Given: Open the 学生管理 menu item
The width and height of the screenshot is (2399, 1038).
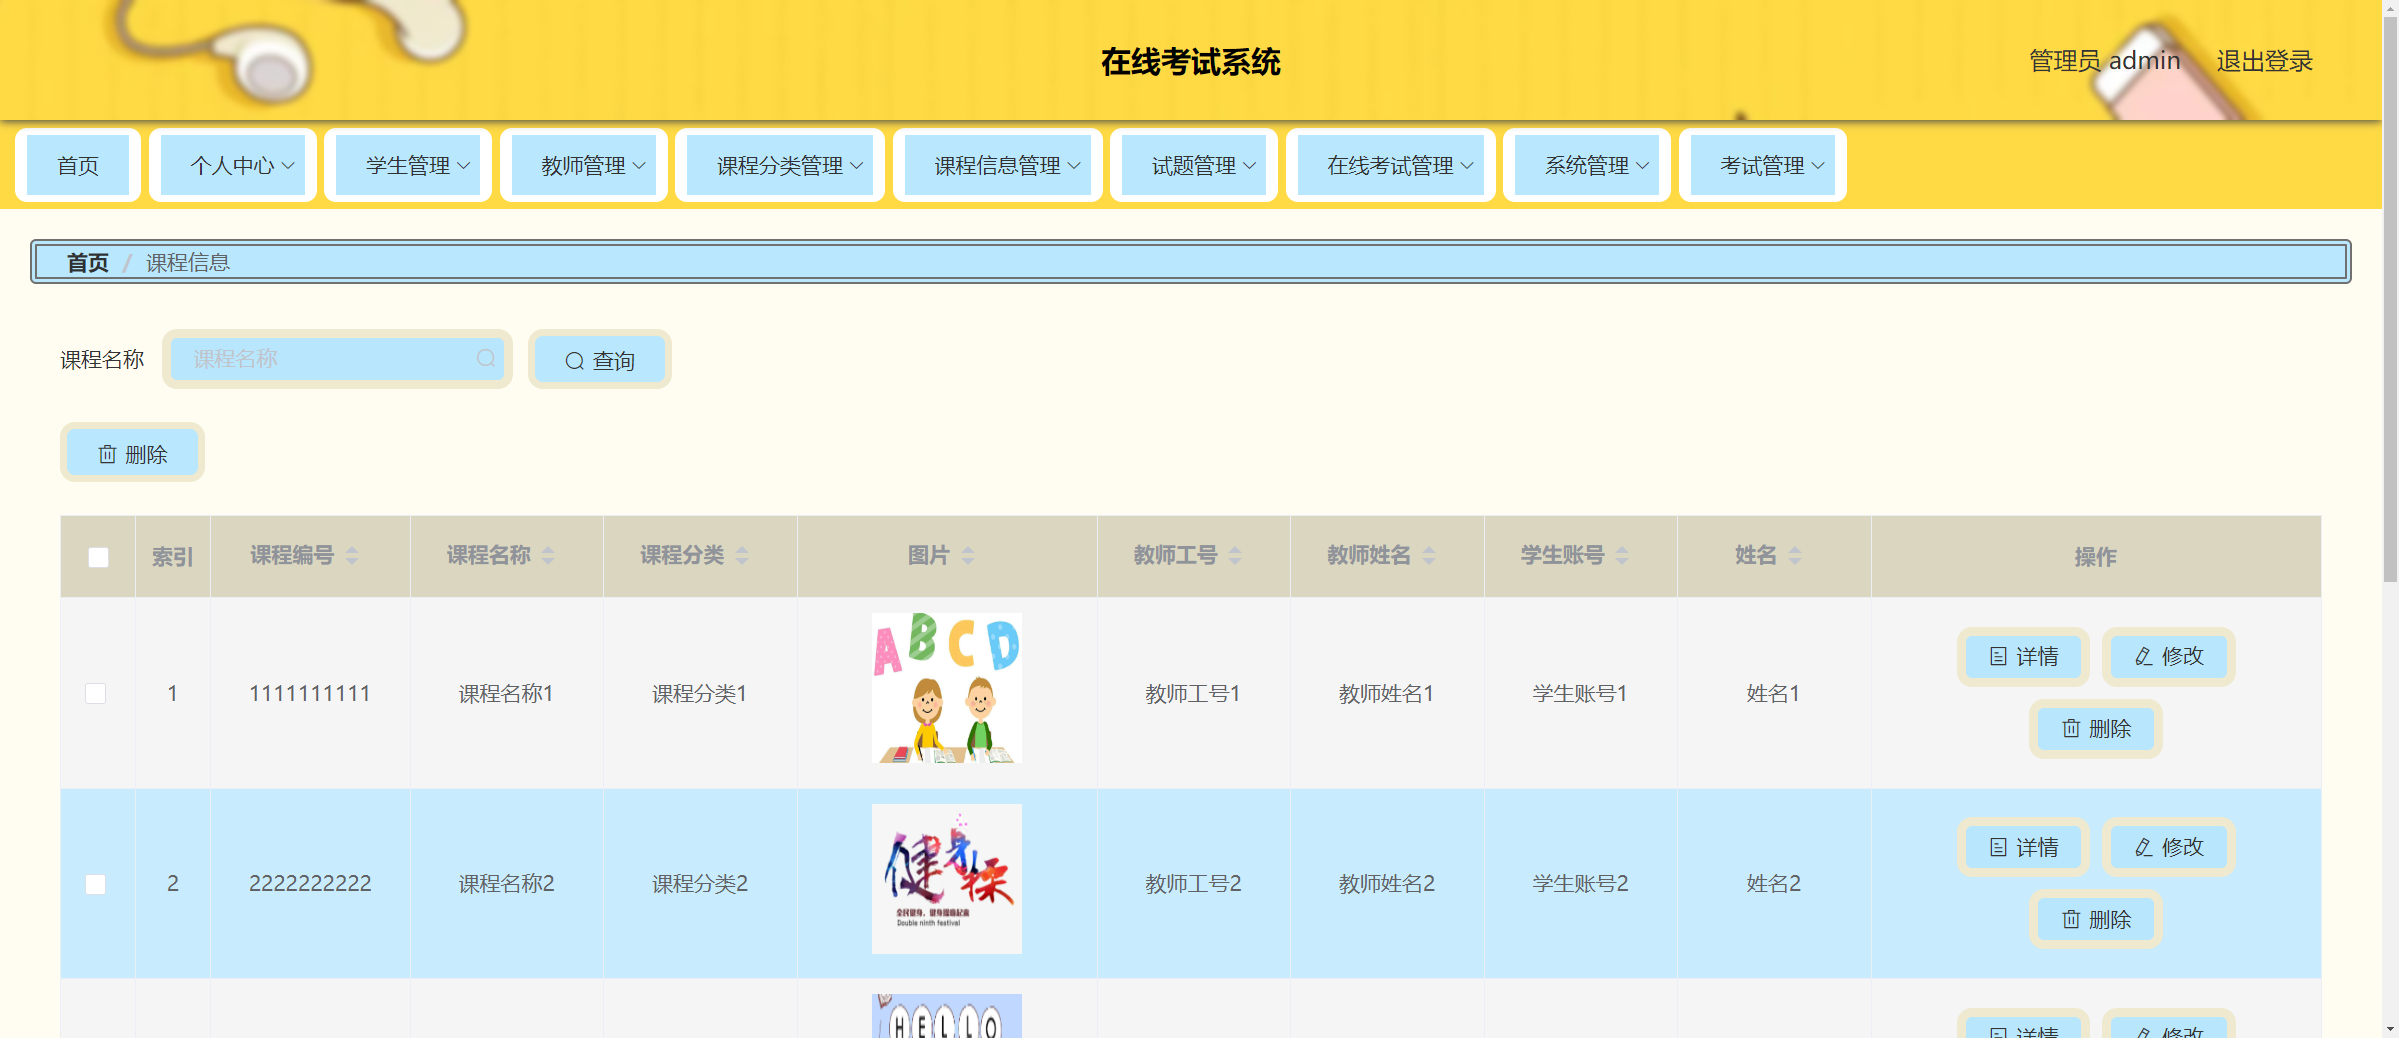Looking at the screenshot, I should pyautogui.click(x=408, y=165).
